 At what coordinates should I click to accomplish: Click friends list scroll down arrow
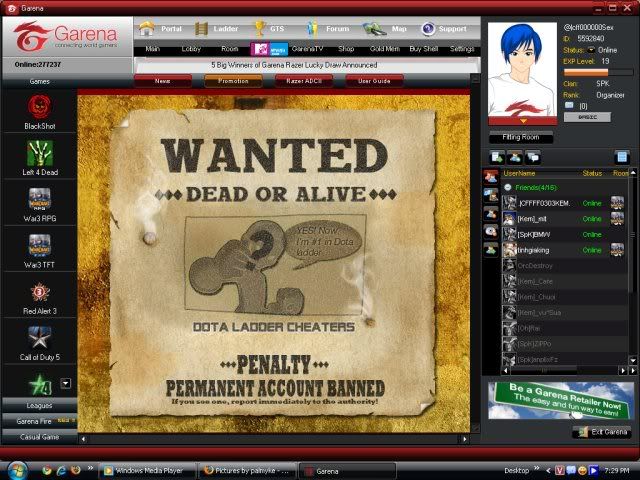pyautogui.click(x=633, y=360)
